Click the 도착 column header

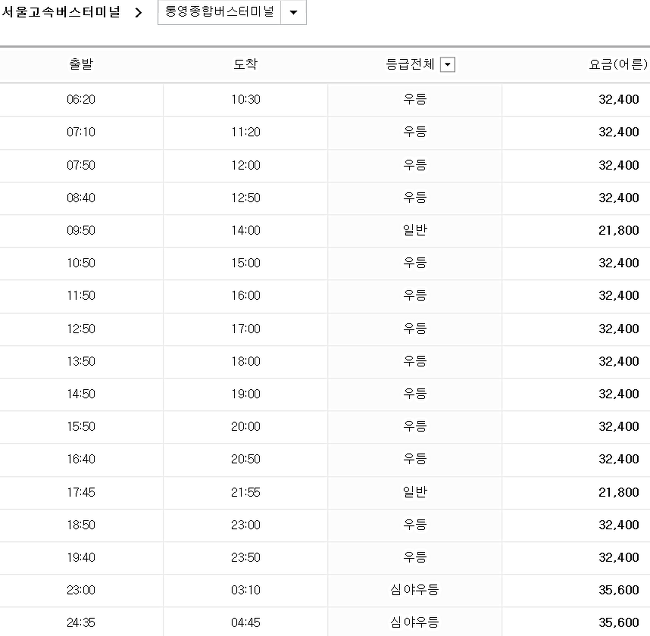click(245, 64)
